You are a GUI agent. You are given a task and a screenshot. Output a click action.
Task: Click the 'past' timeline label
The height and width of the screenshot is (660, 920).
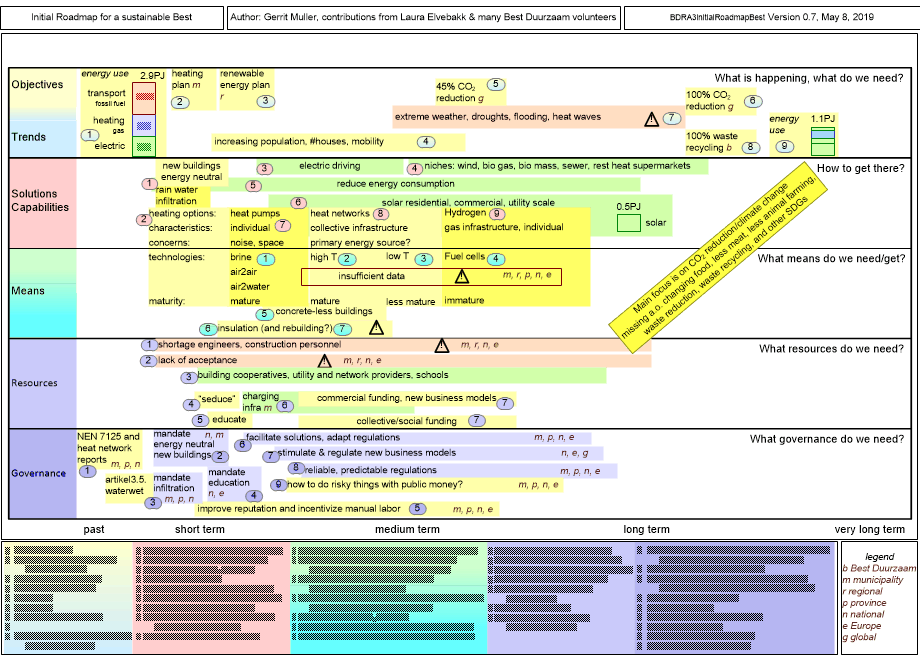[94, 529]
